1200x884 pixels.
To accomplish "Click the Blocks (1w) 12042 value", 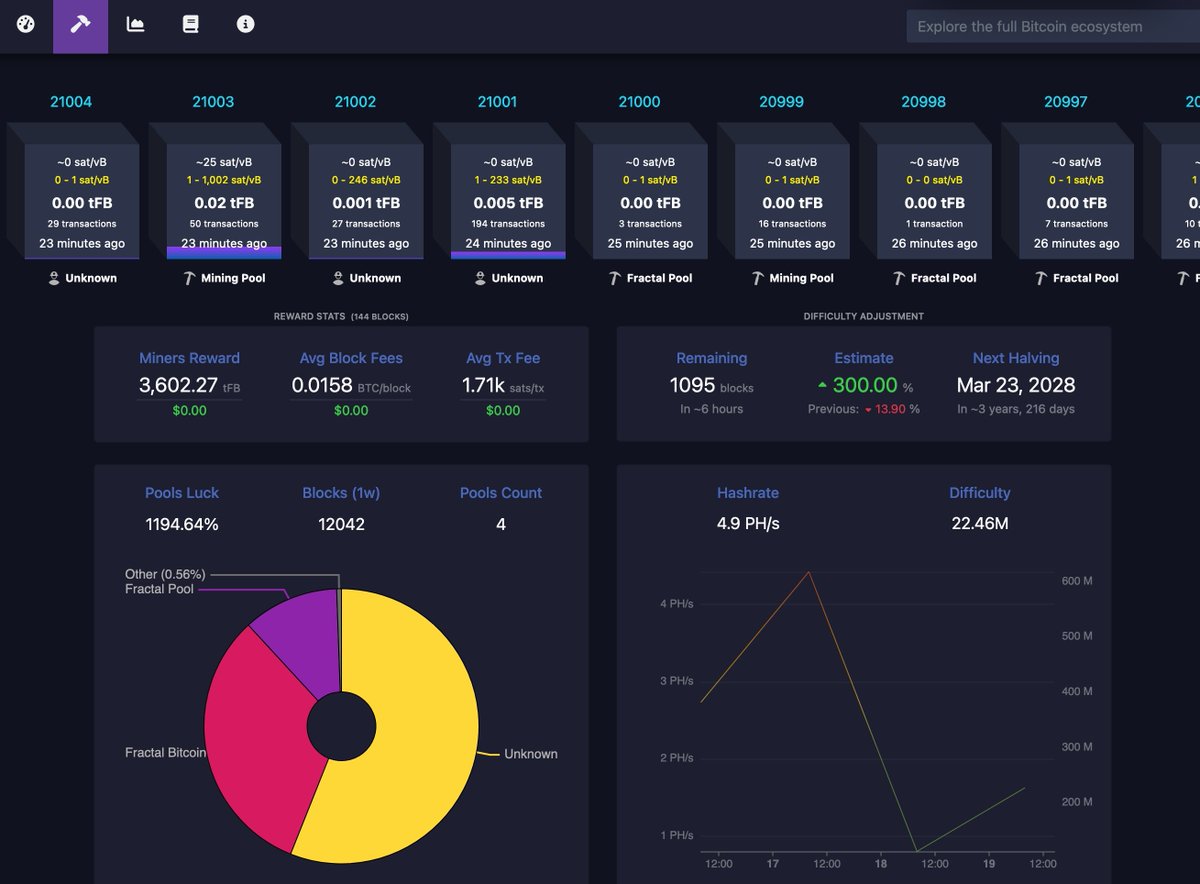I will (341, 524).
